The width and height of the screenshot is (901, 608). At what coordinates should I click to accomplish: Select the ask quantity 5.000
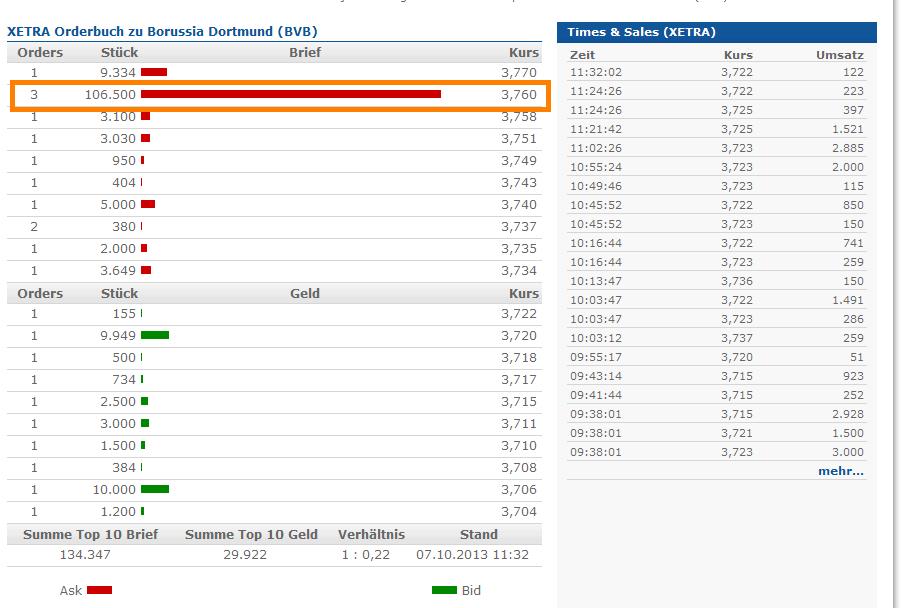(x=118, y=205)
